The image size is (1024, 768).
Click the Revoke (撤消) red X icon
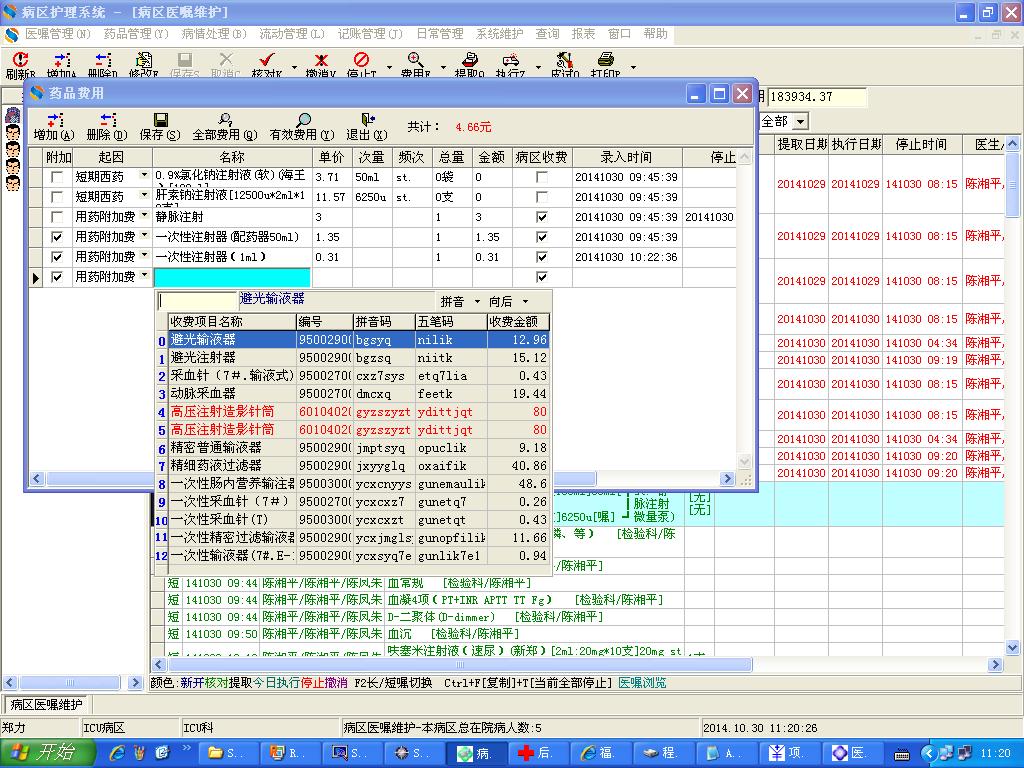coord(321,63)
